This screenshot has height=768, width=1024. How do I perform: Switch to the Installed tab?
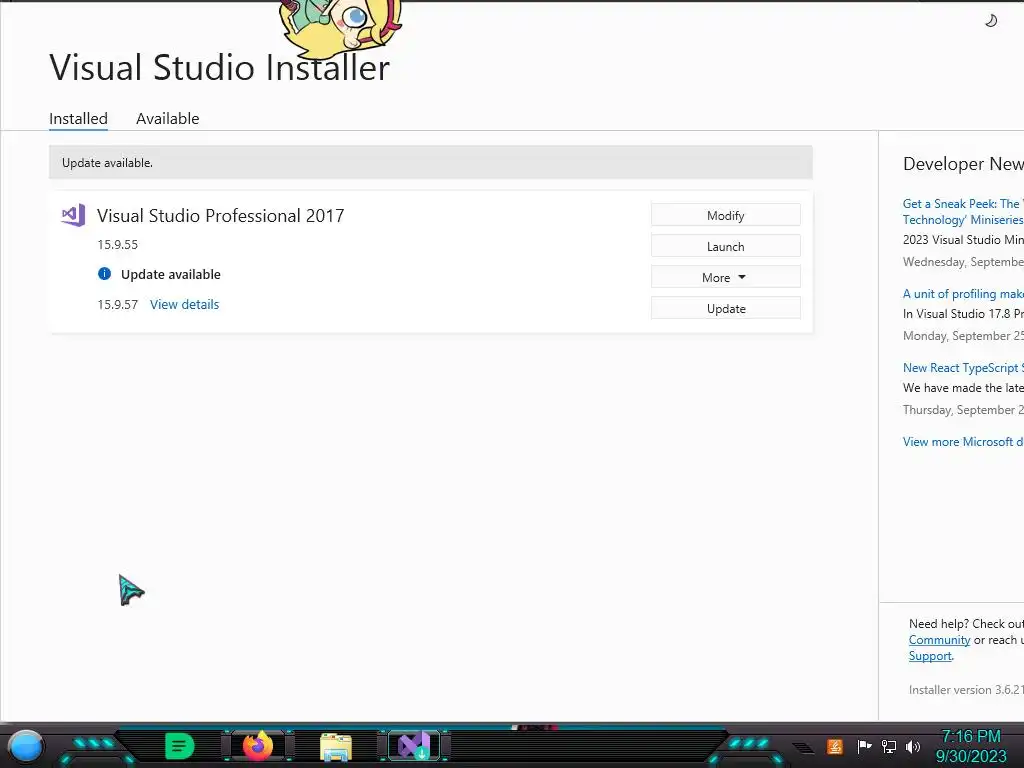click(78, 118)
